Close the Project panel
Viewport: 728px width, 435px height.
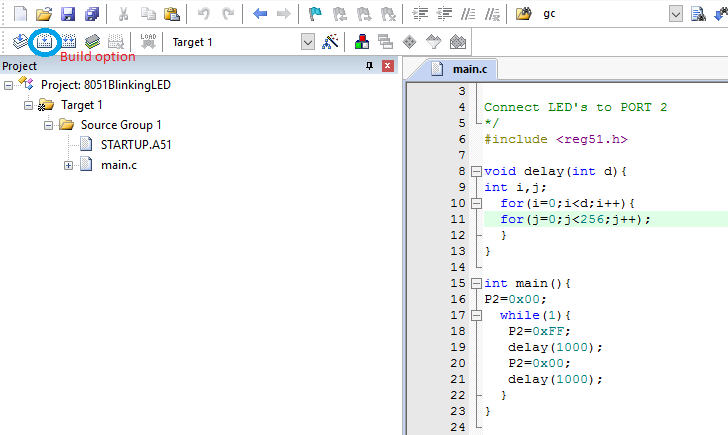(388, 66)
